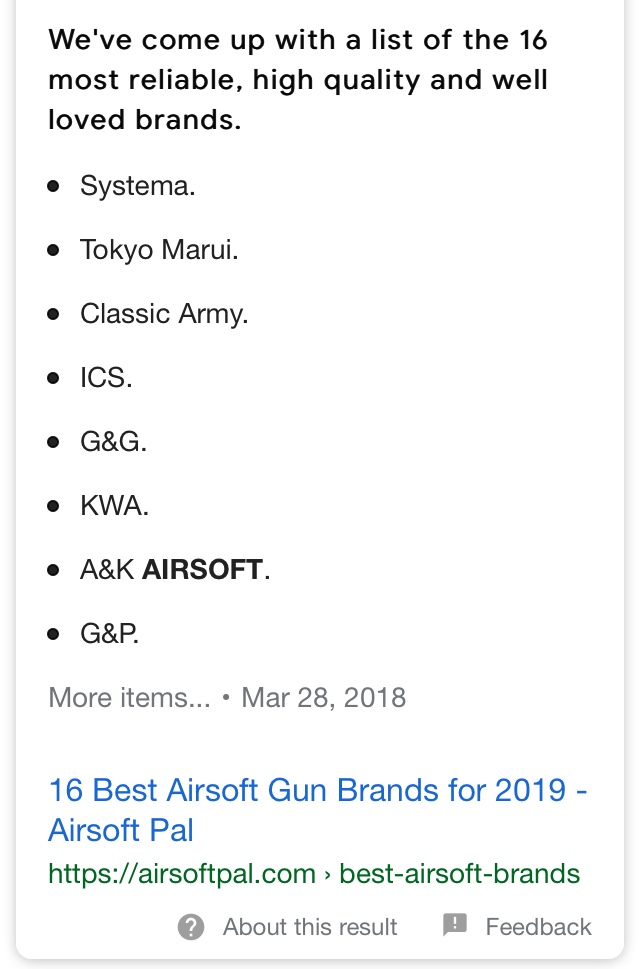
Task: Select the 'About this result' text
Action: click(x=310, y=927)
